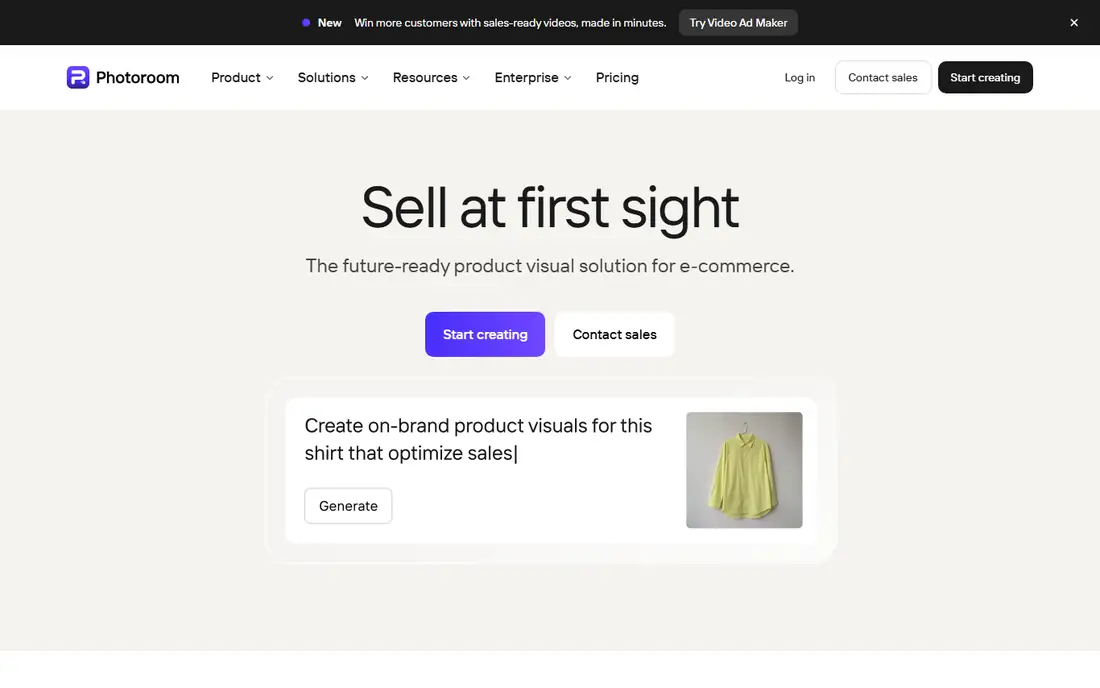Expand the Solutions menu
This screenshot has height=688, width=1100.
coord(333,77)
